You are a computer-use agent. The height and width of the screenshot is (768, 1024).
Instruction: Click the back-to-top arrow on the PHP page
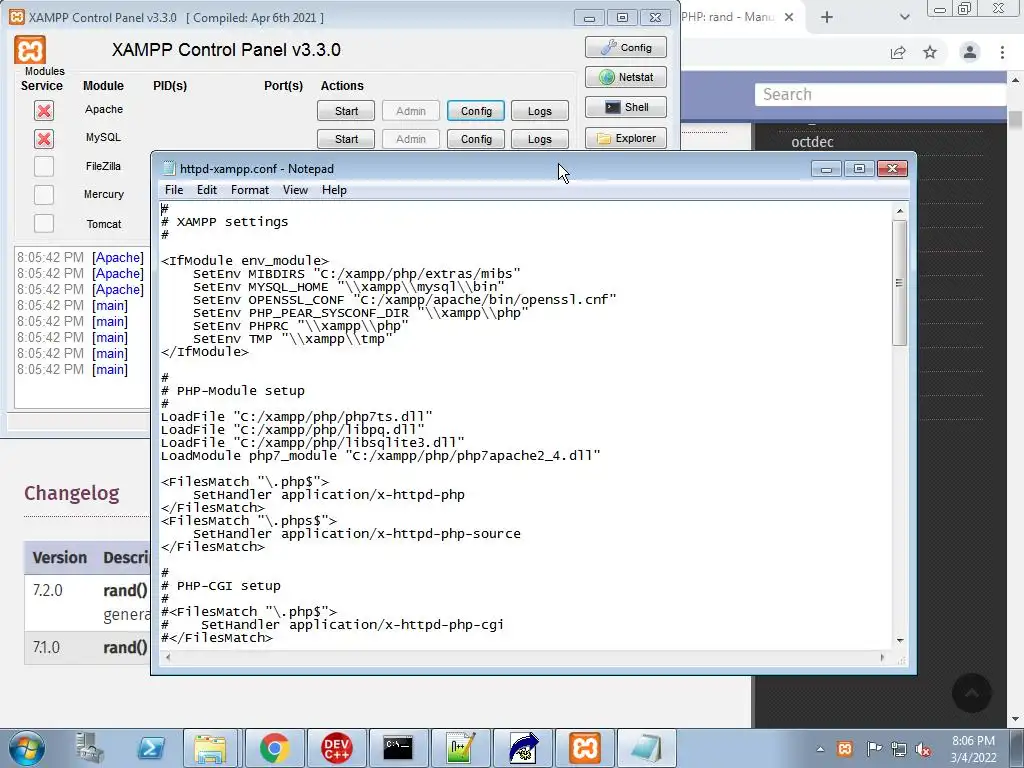tap(972, 693)
